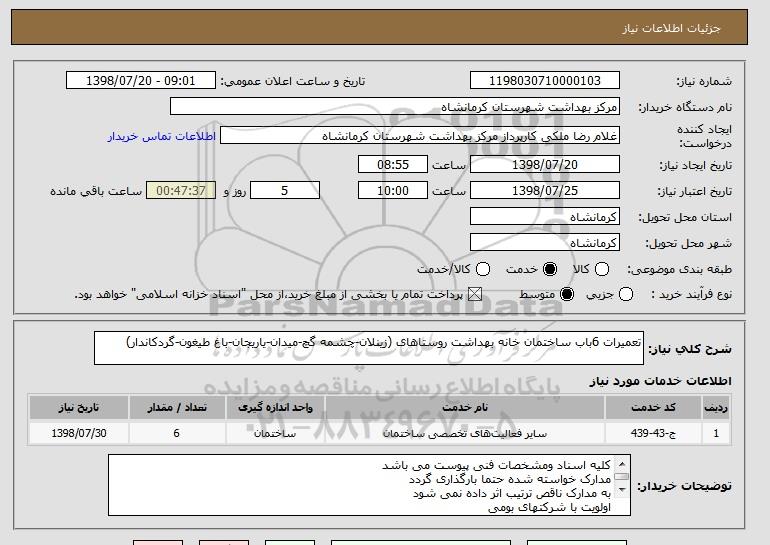Screen dimensions: 770x545
Task: Click the سایر فعالیت‌های تخصصی ساختمان cell
Action: pos(465,433)
